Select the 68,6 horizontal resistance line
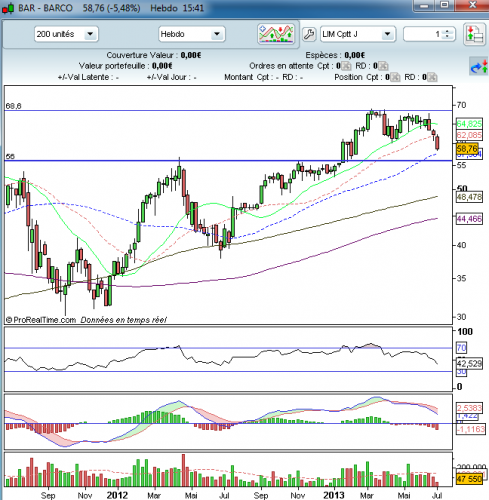489x500 pixels. (x=228, y=110)
